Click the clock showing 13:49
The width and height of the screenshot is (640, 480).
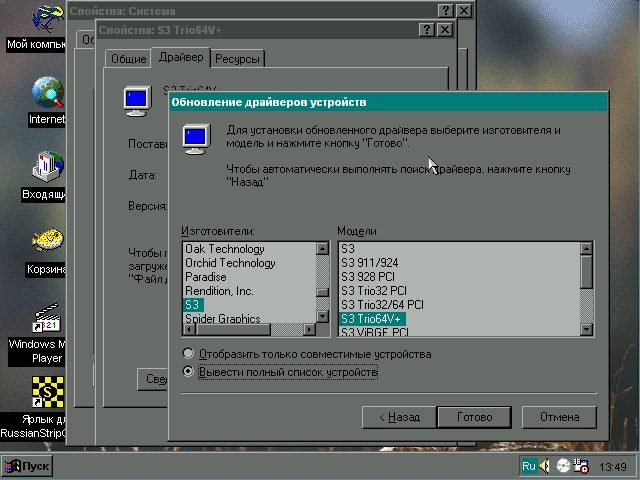(x=613, y=467)
